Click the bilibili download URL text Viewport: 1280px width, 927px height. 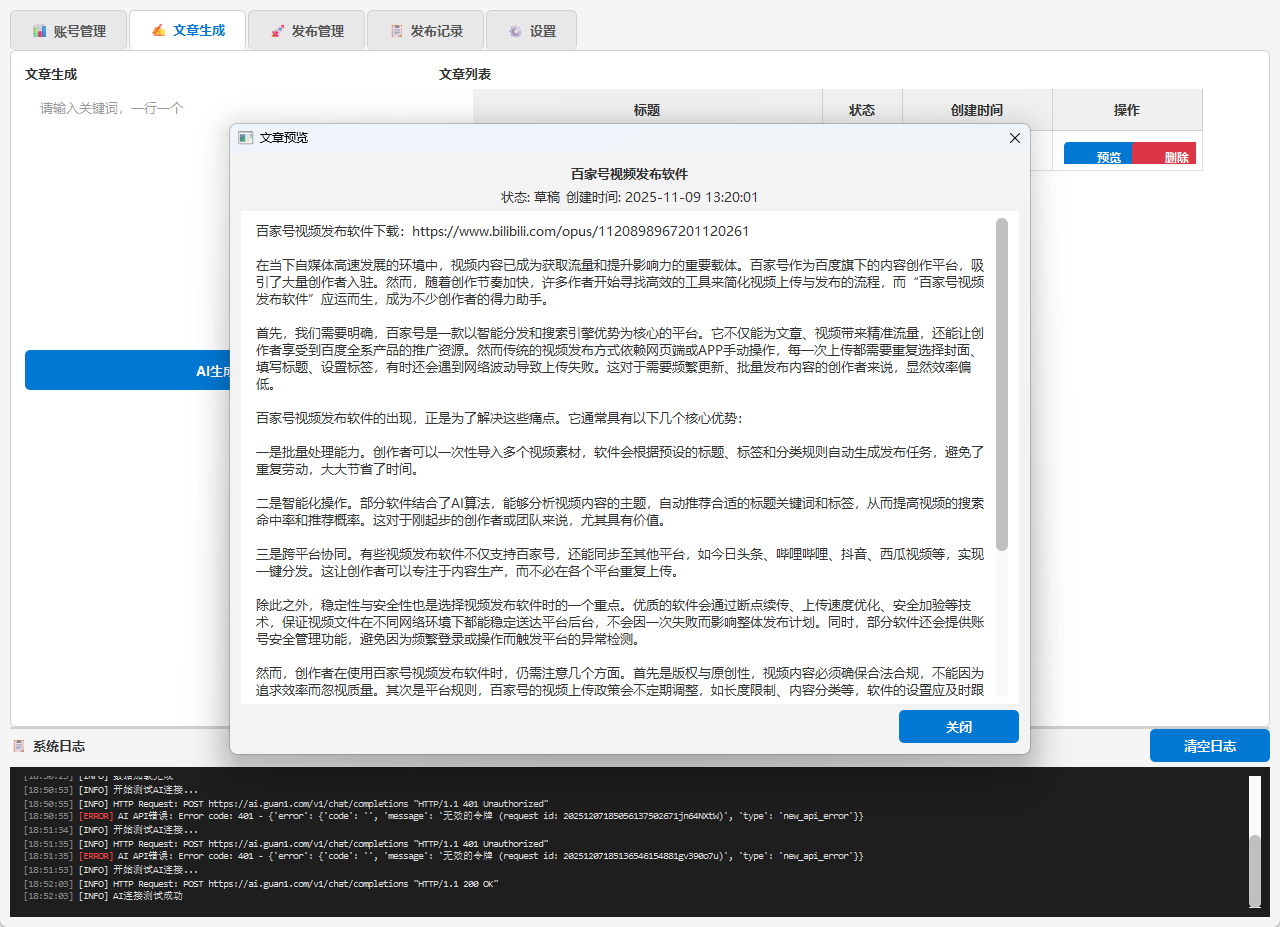[x=580, y=231]
